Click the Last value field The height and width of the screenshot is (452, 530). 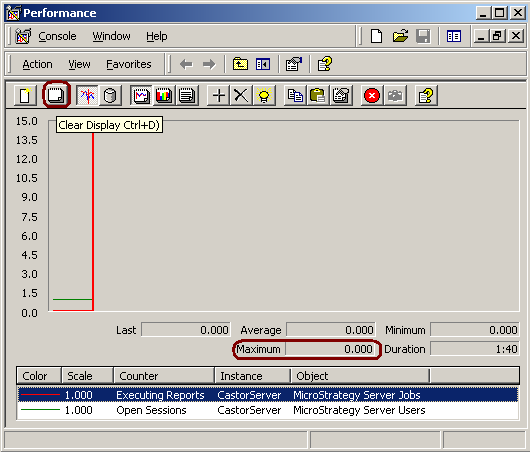[x=186, y=330]
